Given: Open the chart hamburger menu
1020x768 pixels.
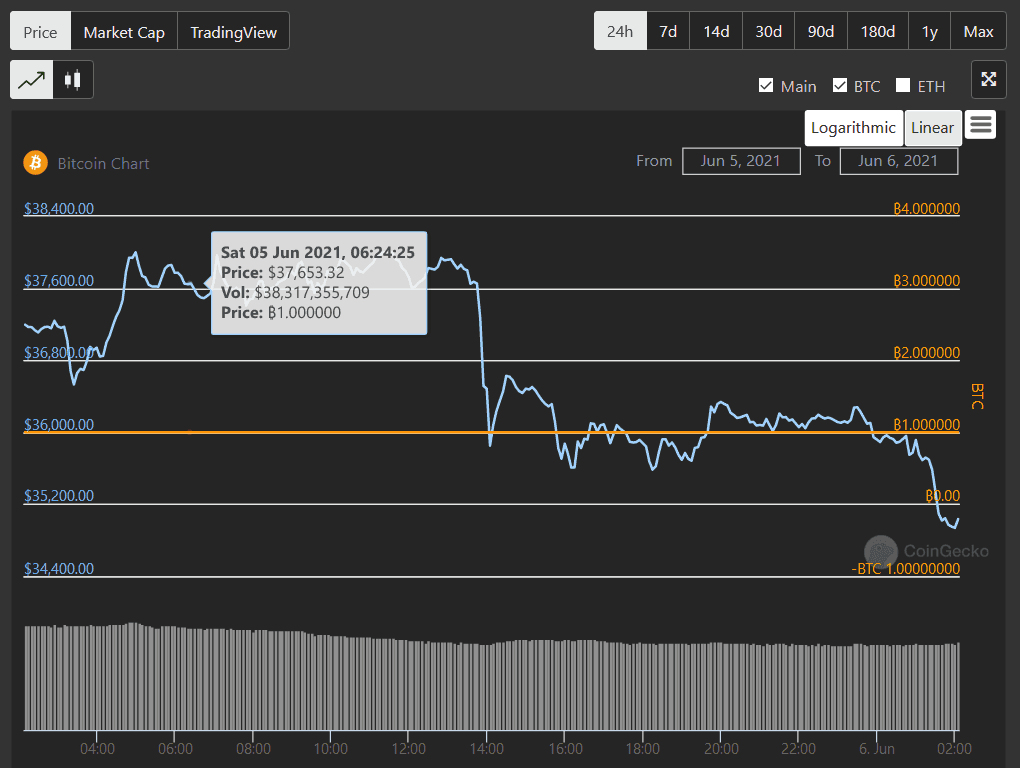Looking at the screenshot, I should [x=981, y=125].
